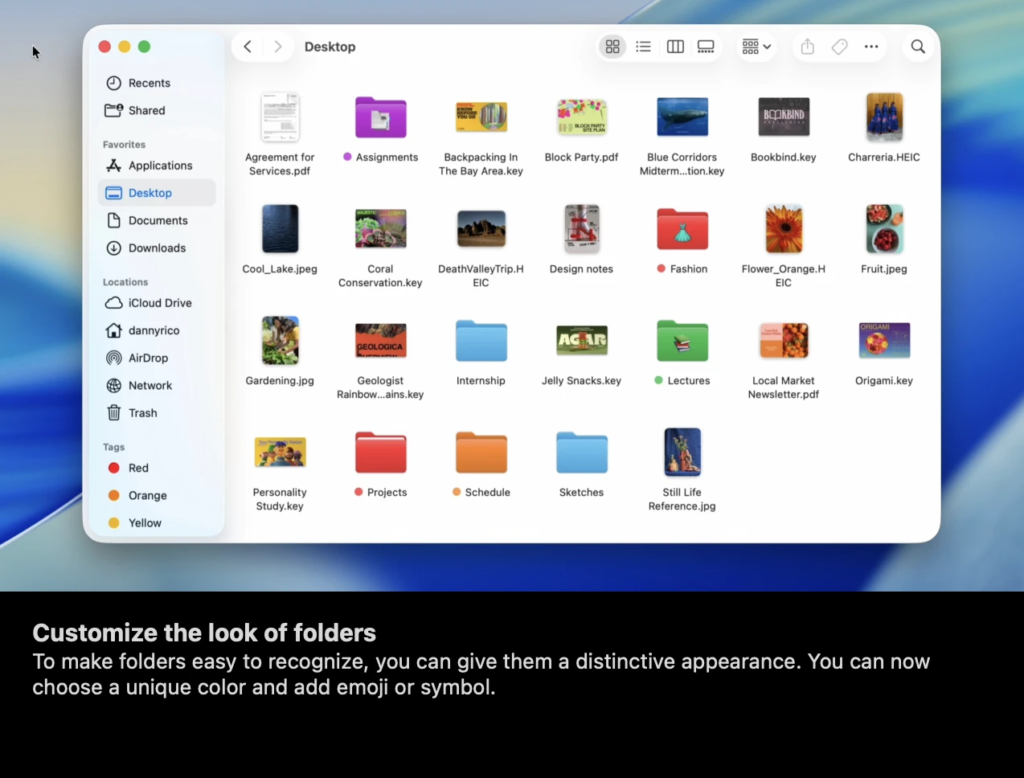Open Recents in the sidebar
The image size is (1024, 778).
coord(149,83)
